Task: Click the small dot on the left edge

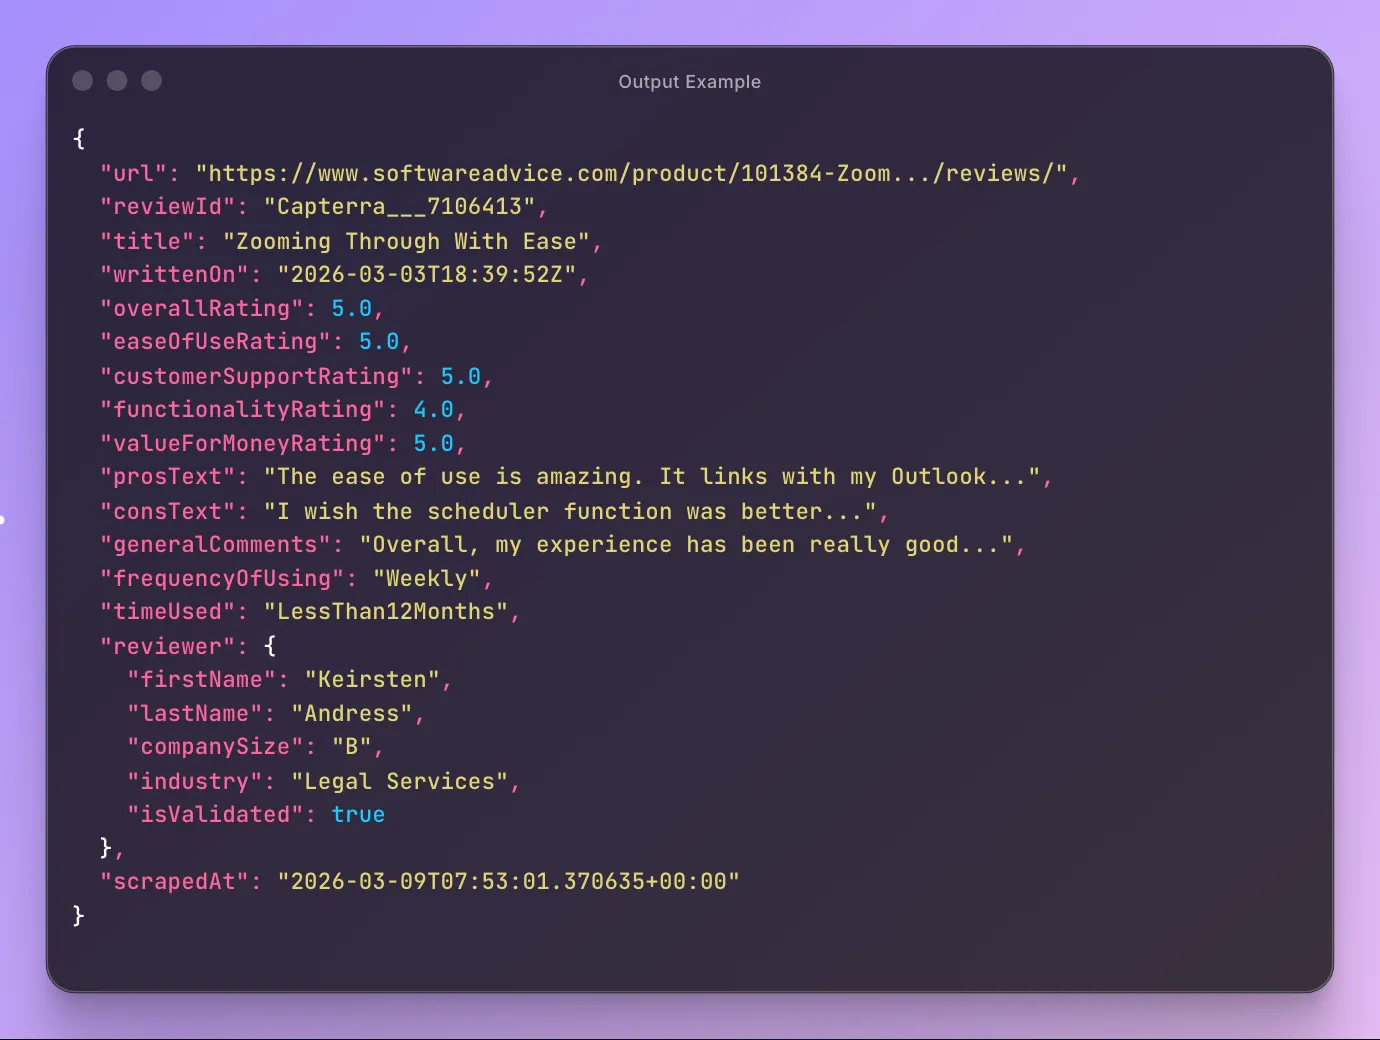Action: [3, 519]
